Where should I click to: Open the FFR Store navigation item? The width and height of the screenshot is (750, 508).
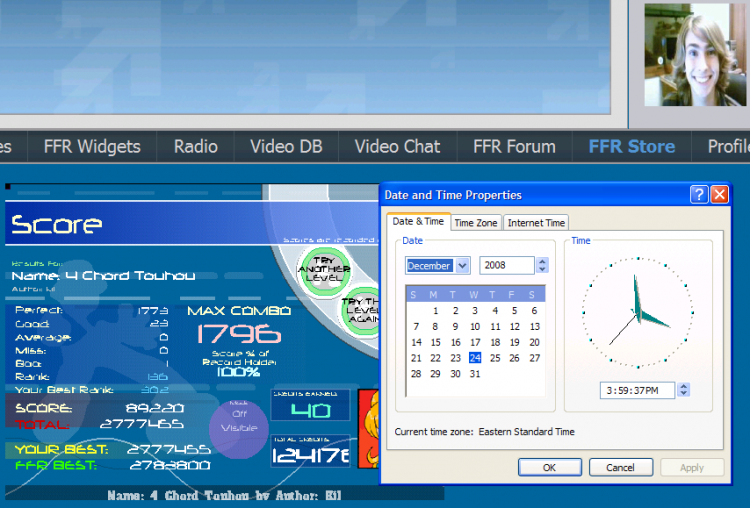631,146
